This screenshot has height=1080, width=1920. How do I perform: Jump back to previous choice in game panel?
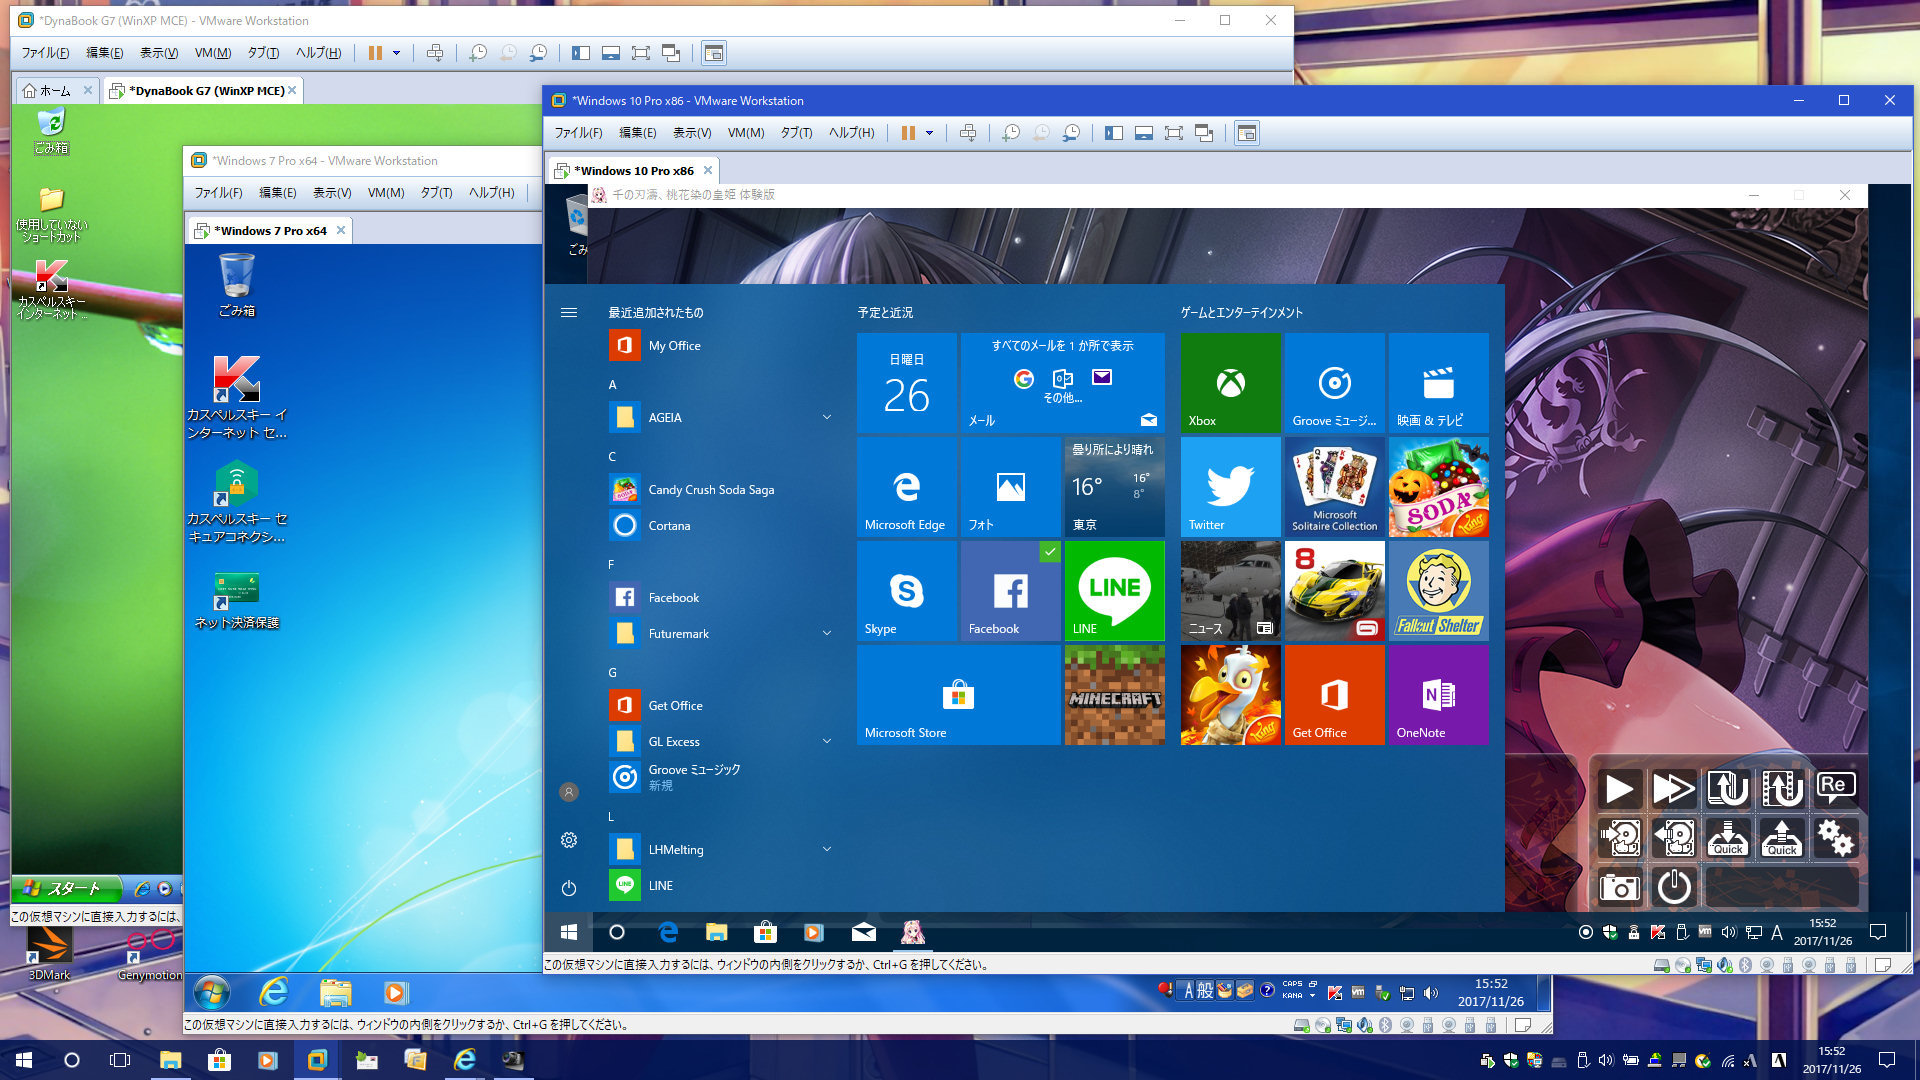point(1727,789)
